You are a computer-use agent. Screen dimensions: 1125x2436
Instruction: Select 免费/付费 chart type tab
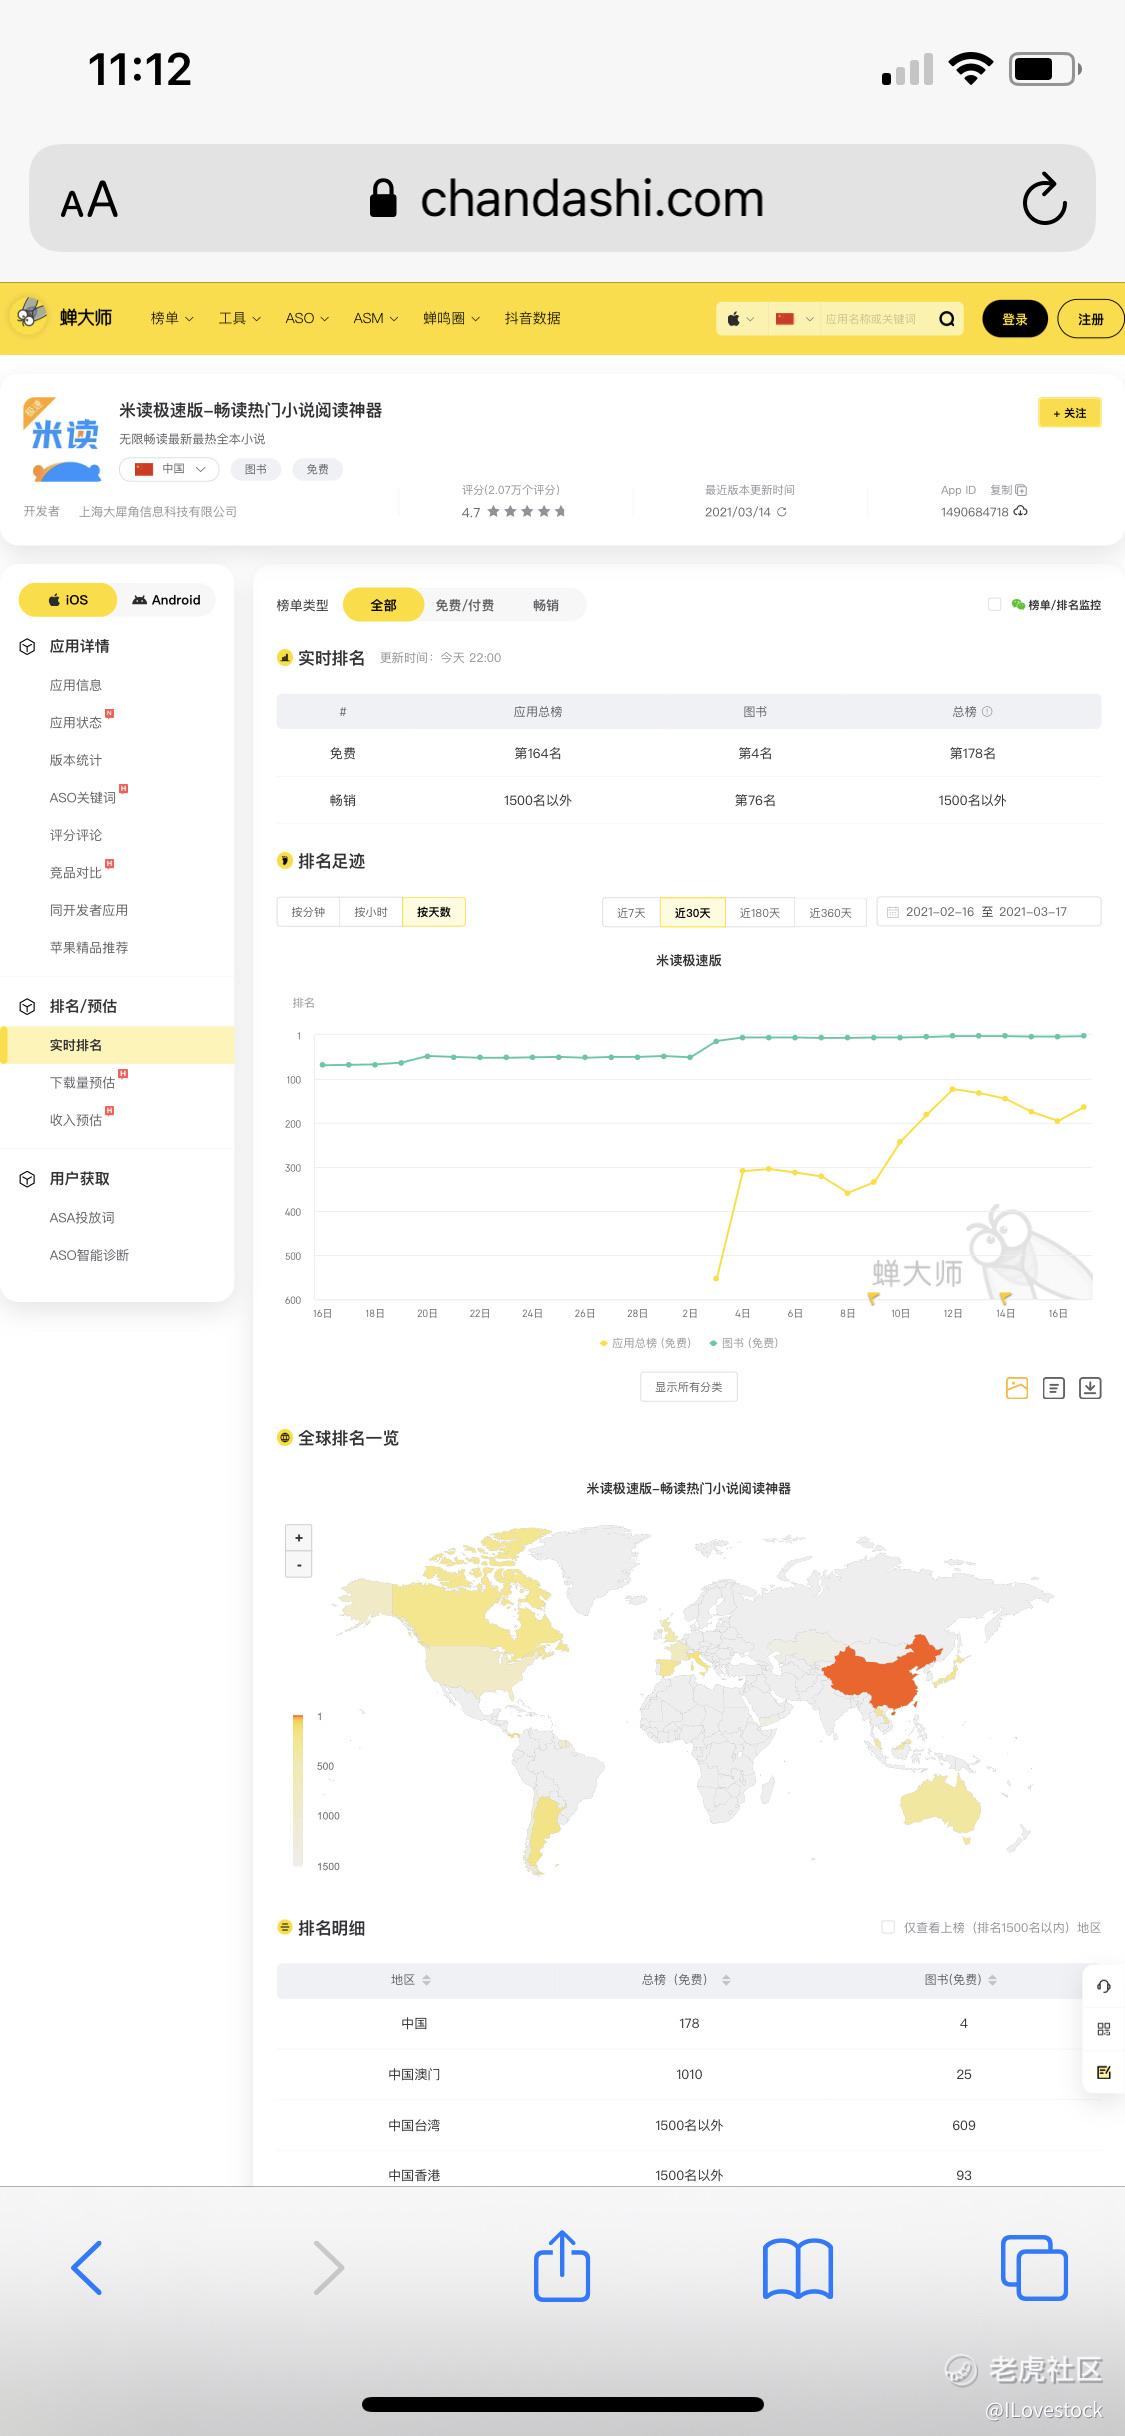[465, 605]
